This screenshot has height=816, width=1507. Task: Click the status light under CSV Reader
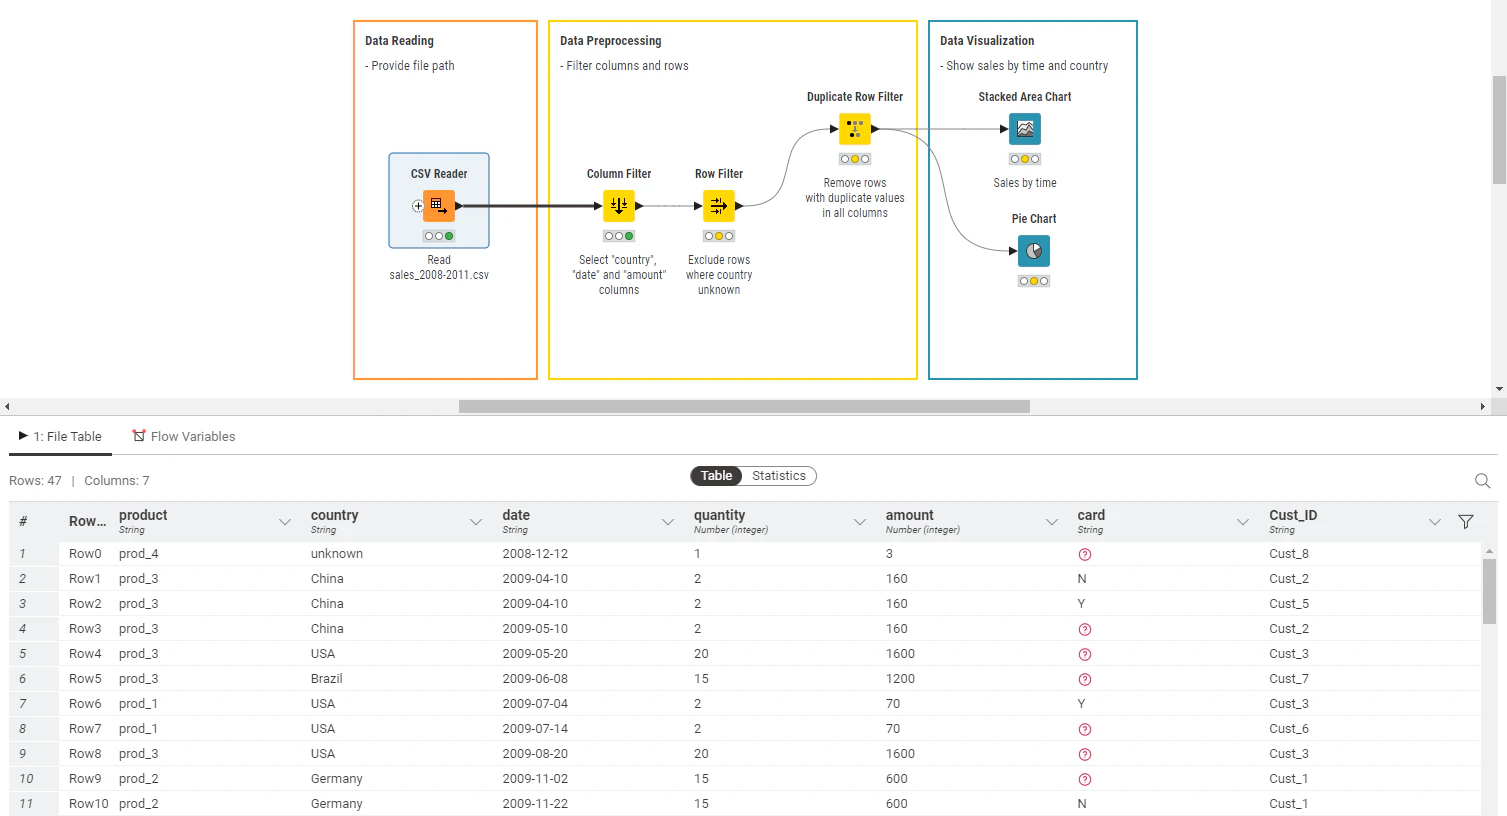pyautogui.click(x=438, y=235)
